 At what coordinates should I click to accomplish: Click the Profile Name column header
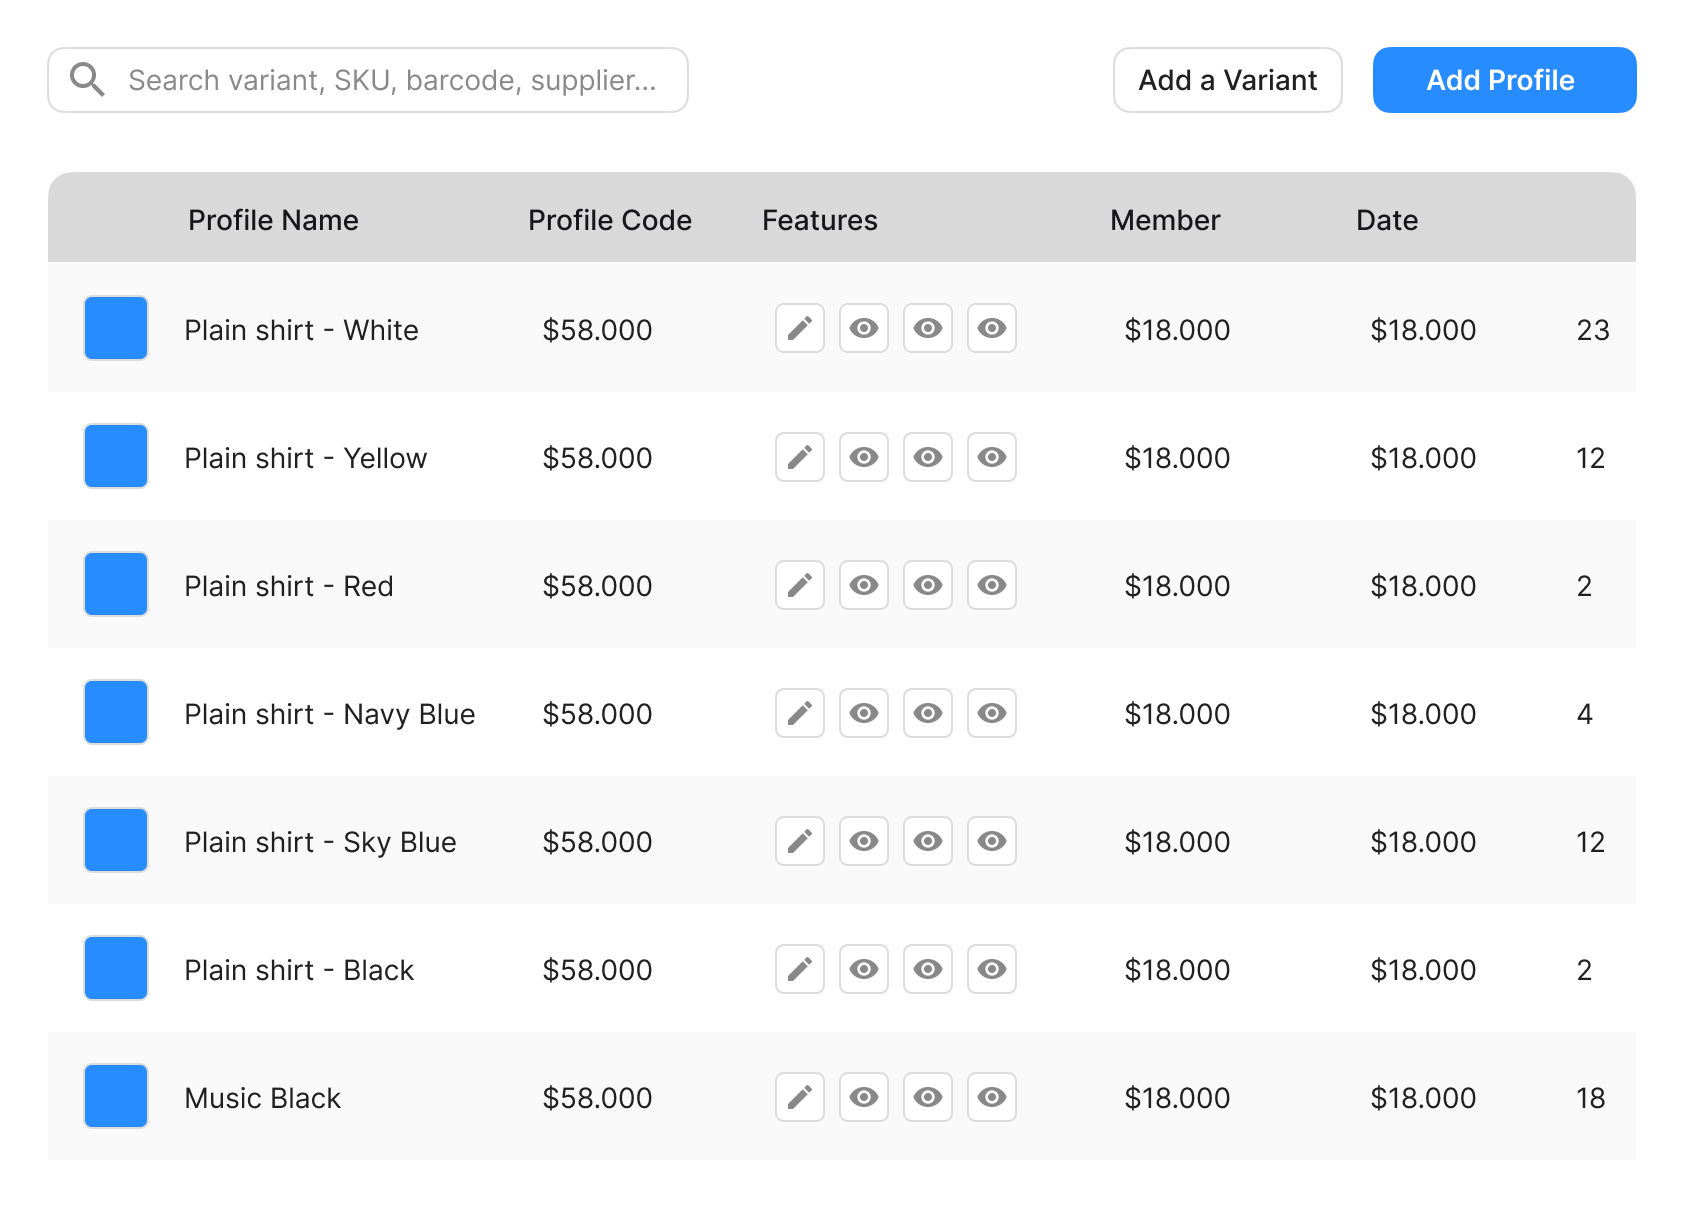pyautogui.click(x=273, y=220)
